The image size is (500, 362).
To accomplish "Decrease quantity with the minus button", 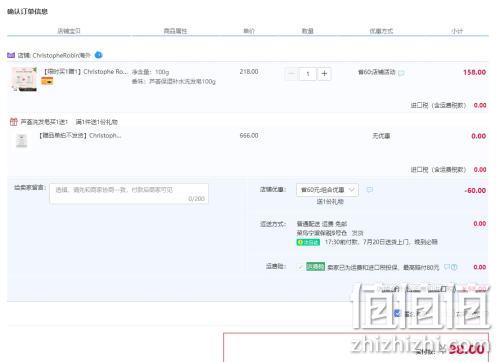I will coord(291,74).
